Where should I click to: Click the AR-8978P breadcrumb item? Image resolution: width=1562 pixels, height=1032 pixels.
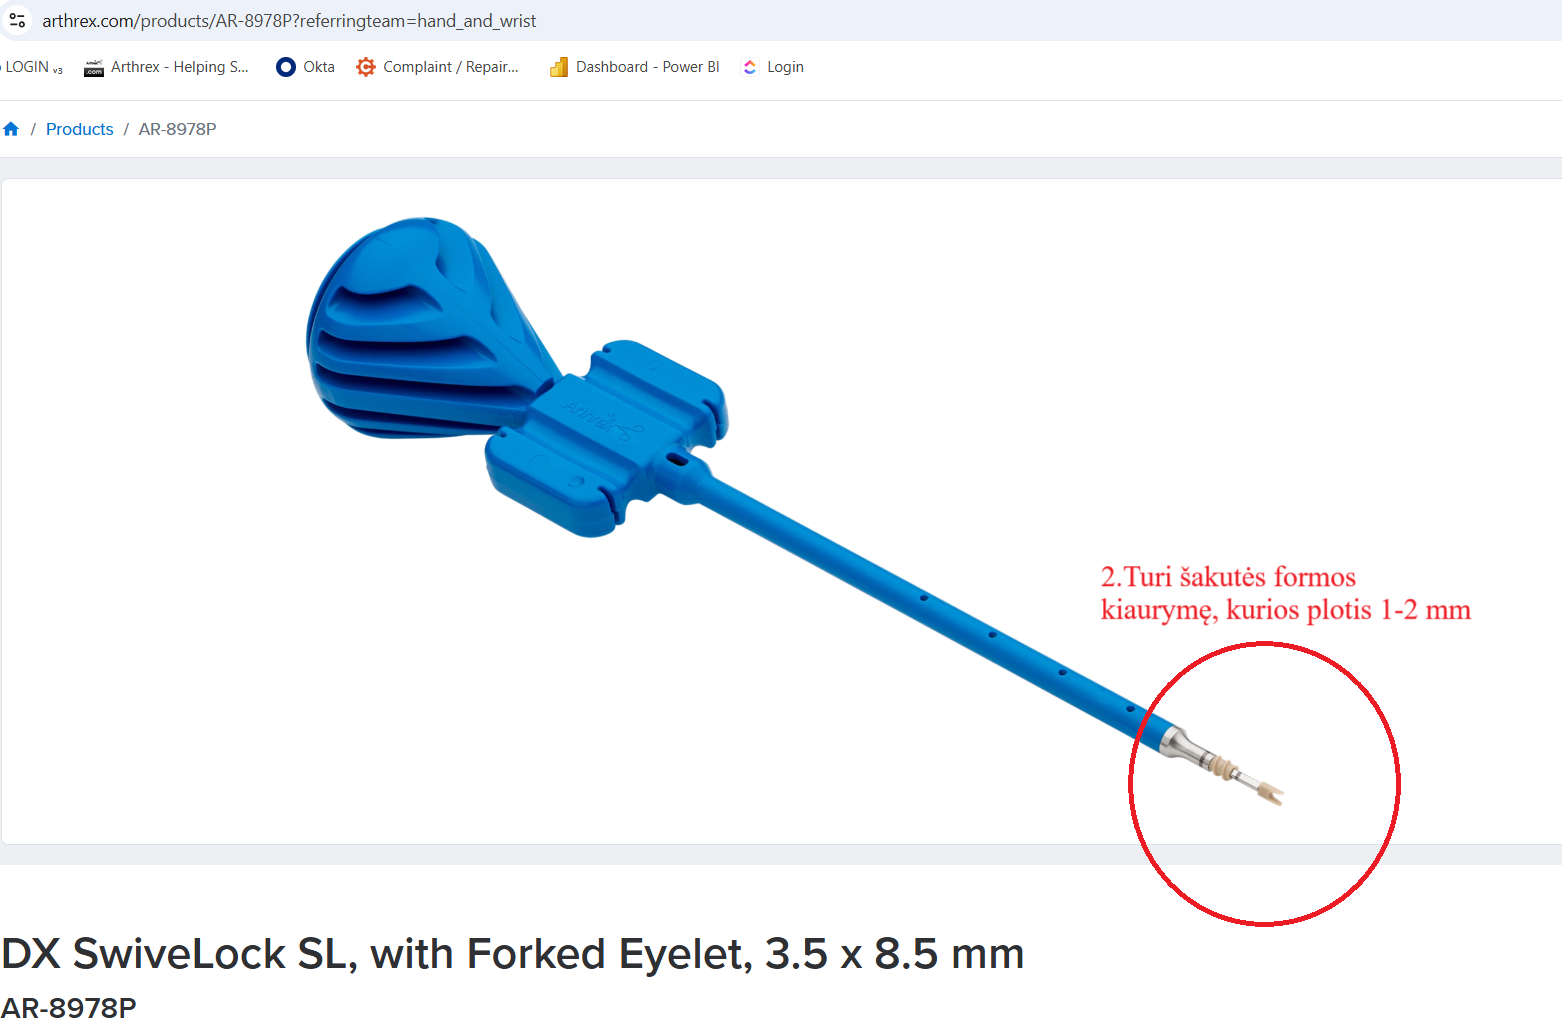point(177,129)
